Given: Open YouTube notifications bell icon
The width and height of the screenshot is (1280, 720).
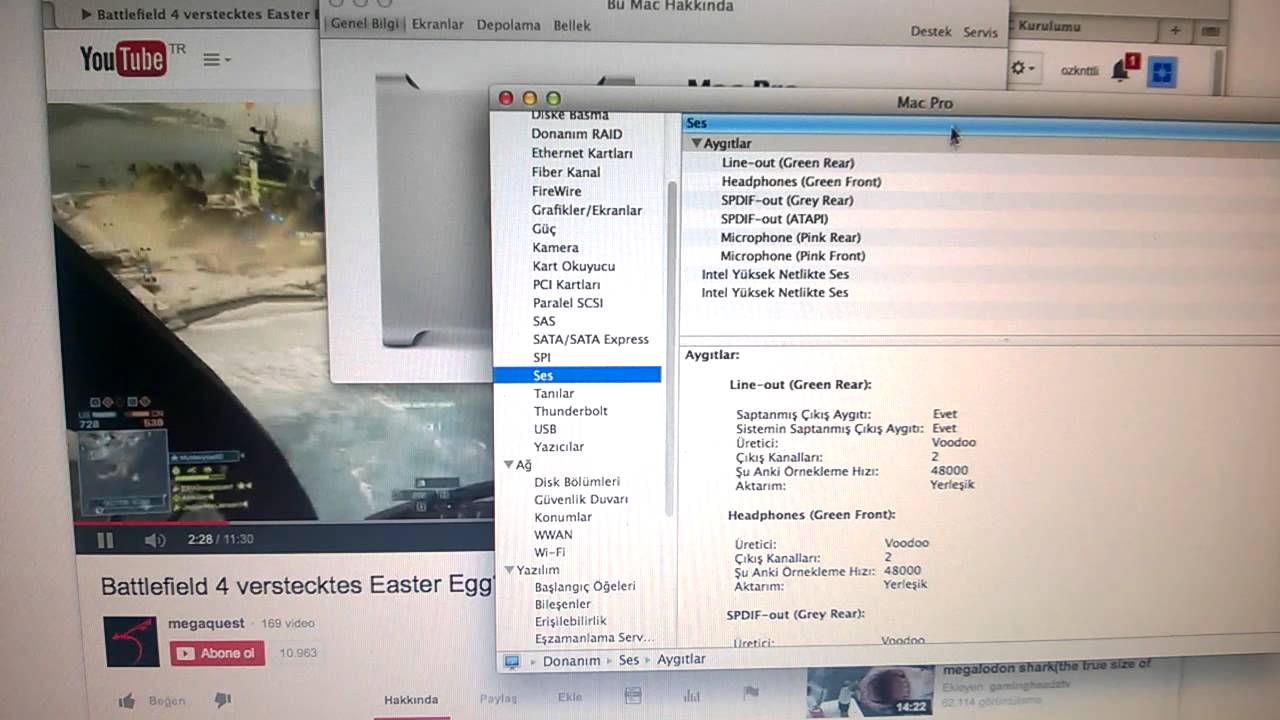Looking at the screenshot, I should (1123, 69).
